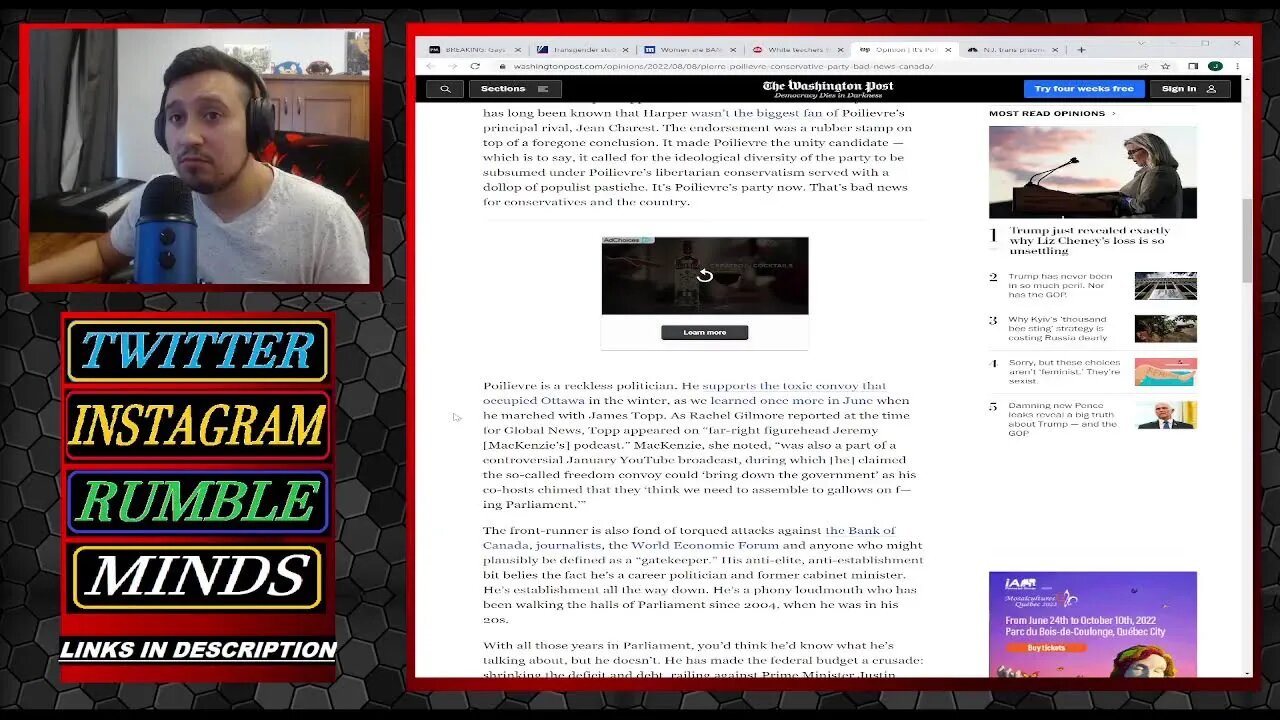Open Trump has never been in peril article
The height and width of the screenshot is (720, 1280).
point(1060,285)
